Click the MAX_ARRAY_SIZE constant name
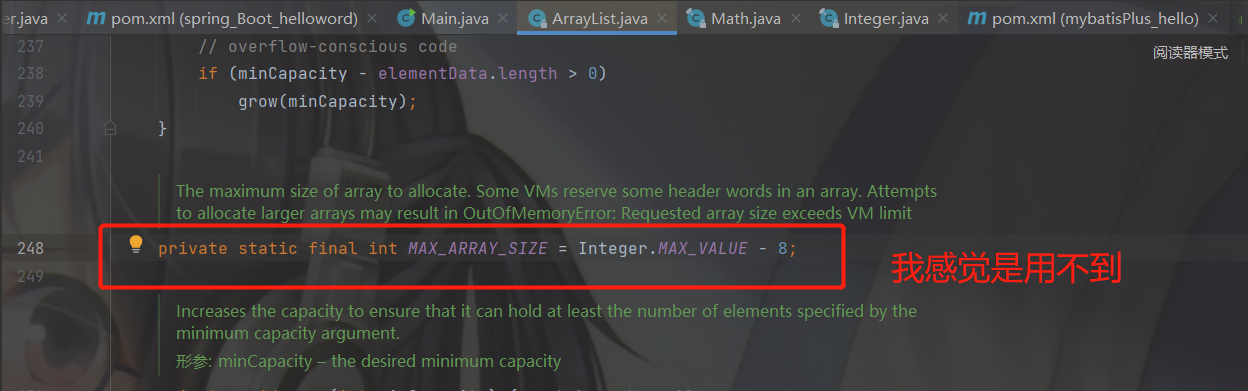 point(478,248)
